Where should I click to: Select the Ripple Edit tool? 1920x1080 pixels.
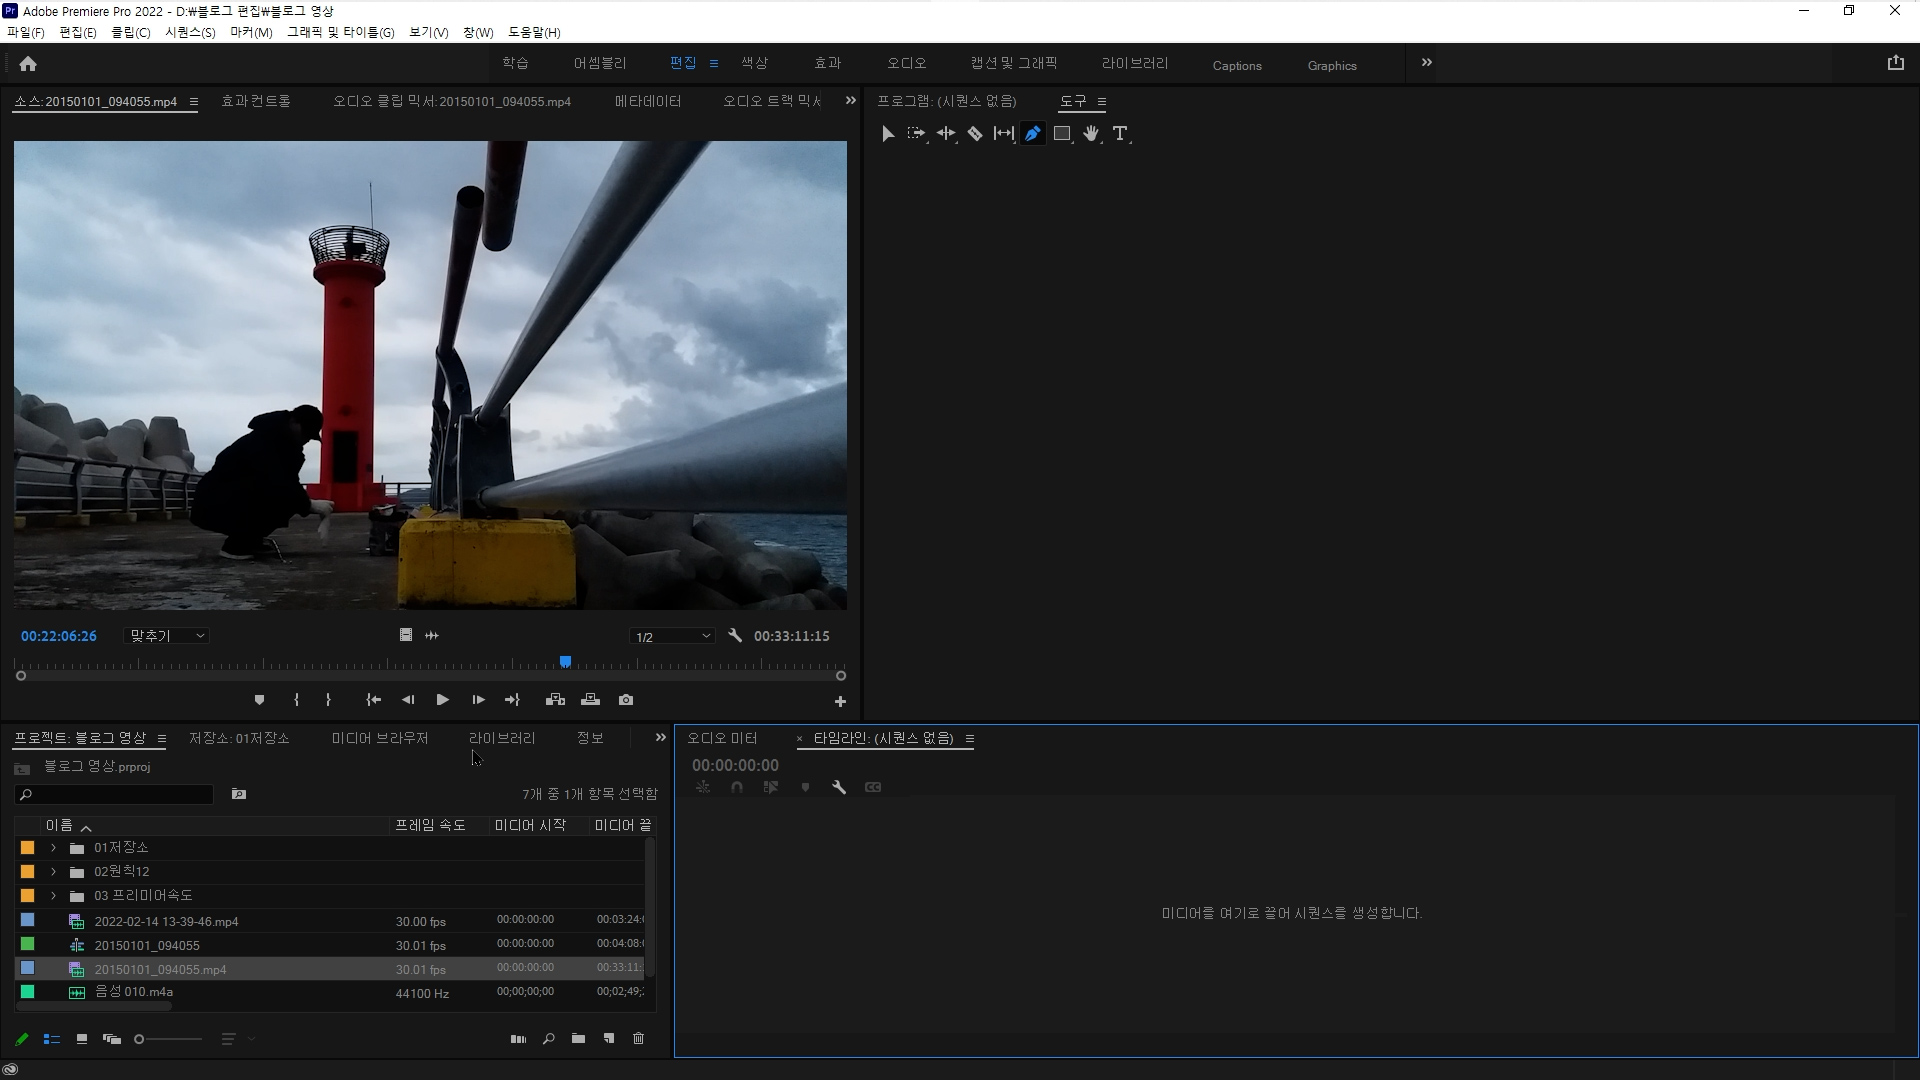click(x=946, y=133)
